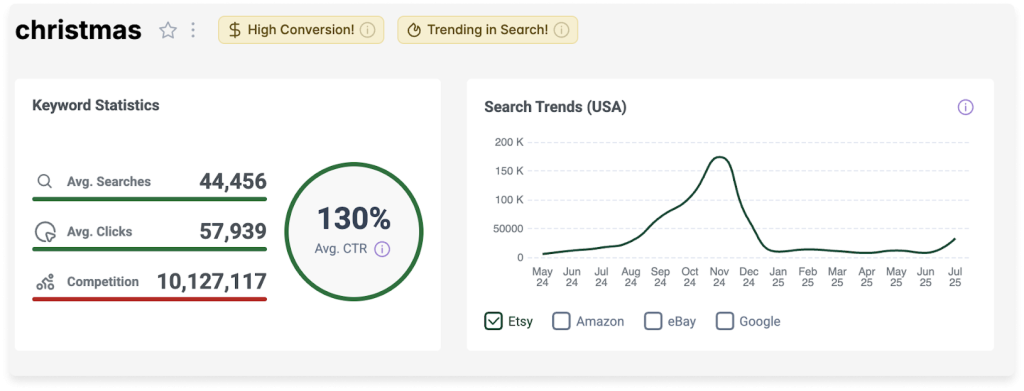
Task: Uncheck the Etsy checkbox
Action: pos(493,321)
